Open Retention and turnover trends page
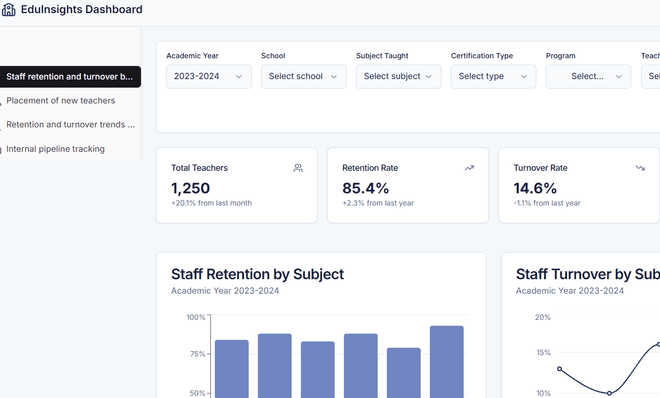This screenshot has height=398, width=660. pos(70,125)
